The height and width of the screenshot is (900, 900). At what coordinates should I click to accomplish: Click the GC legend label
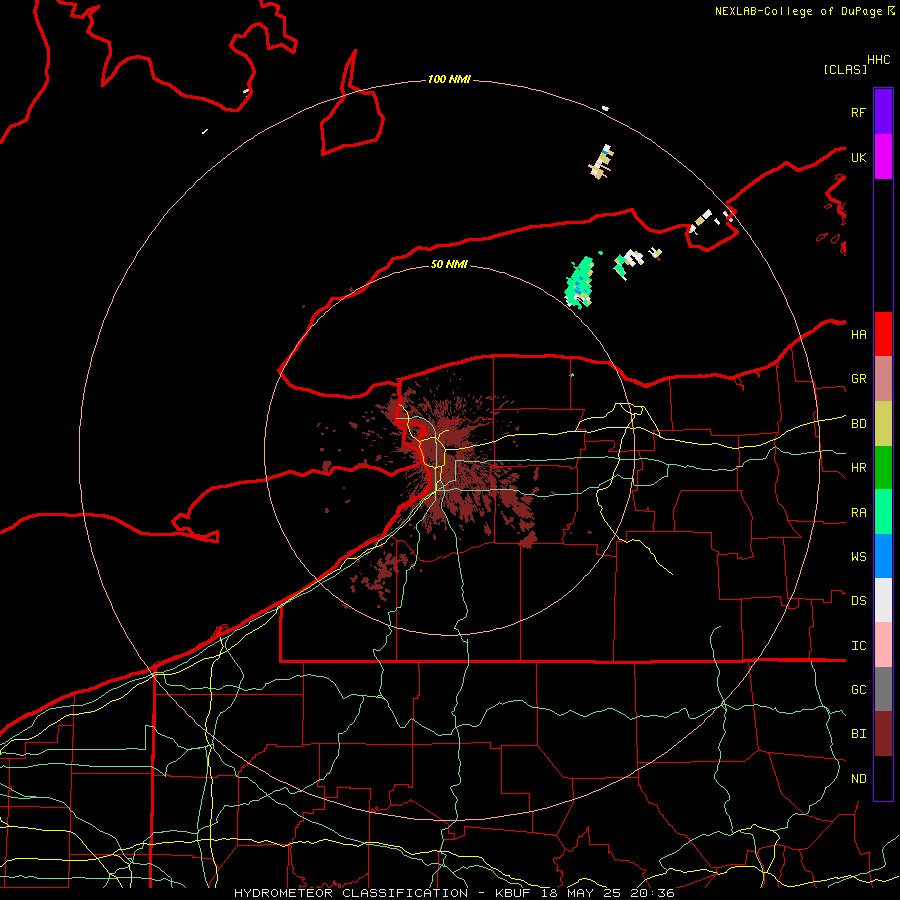pos(858,690)
